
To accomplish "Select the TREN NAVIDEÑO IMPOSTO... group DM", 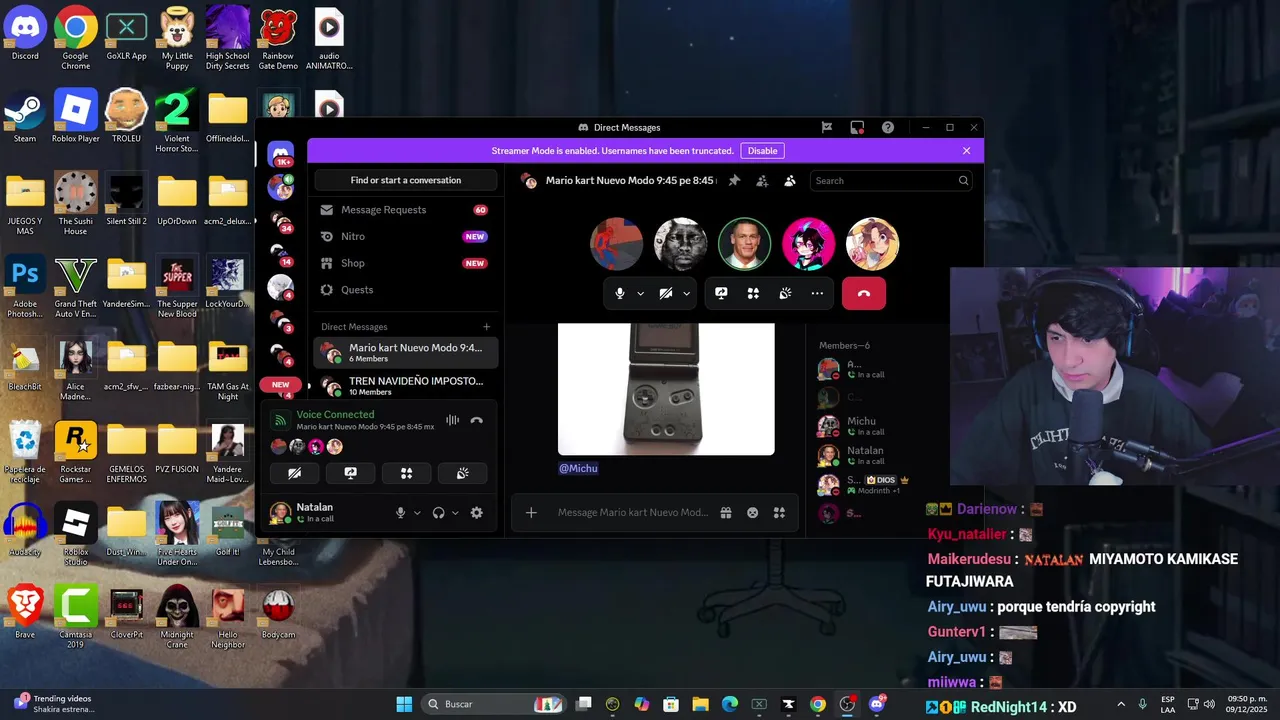I will tap(405, 385).
